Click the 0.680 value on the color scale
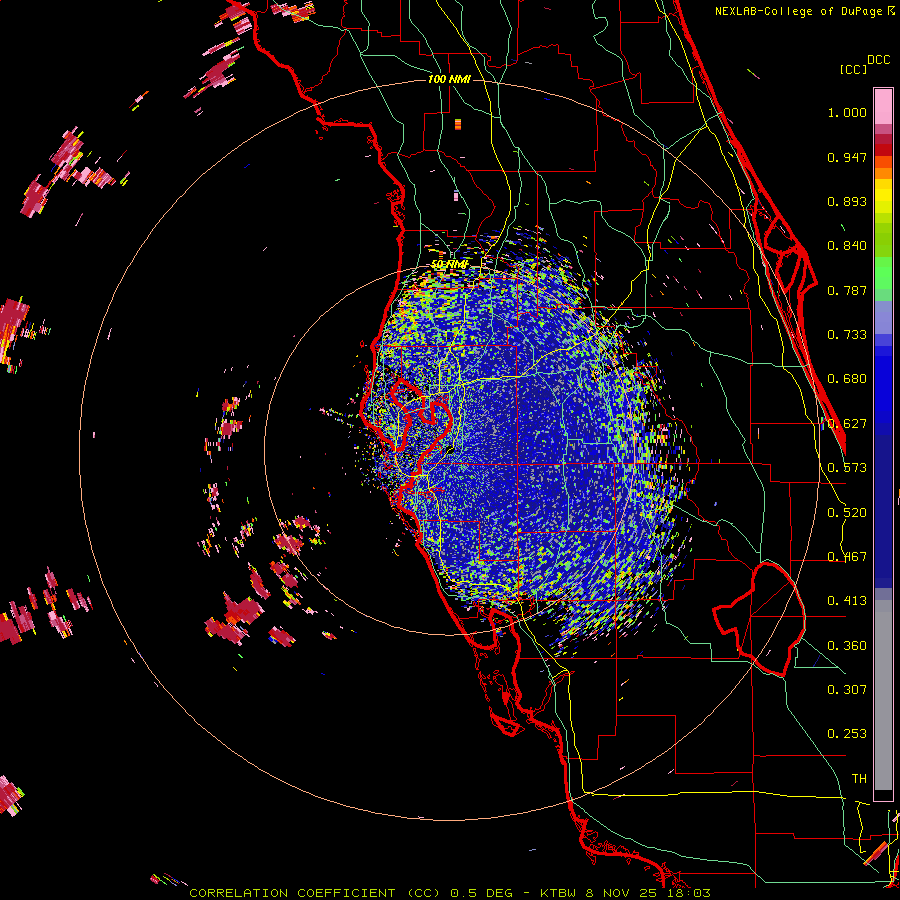 847,379
